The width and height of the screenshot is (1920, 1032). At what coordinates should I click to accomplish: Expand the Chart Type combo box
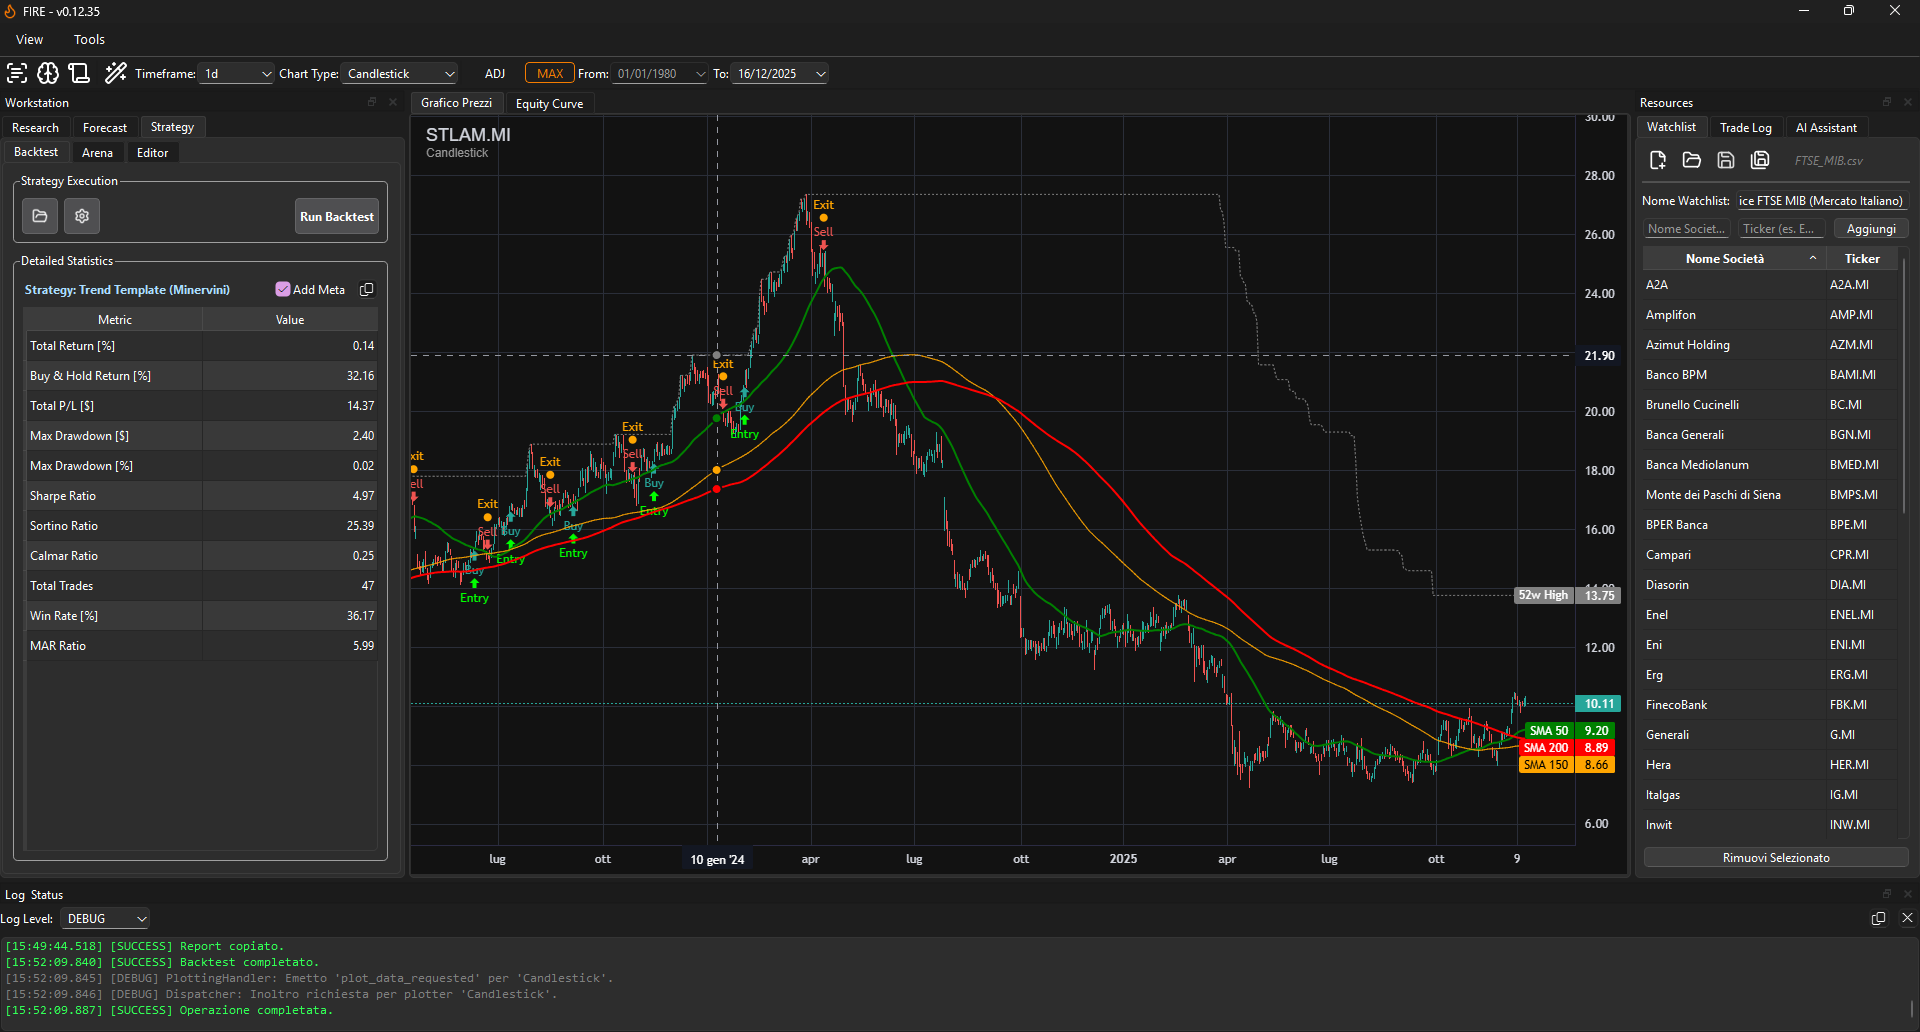pos(400,74)
